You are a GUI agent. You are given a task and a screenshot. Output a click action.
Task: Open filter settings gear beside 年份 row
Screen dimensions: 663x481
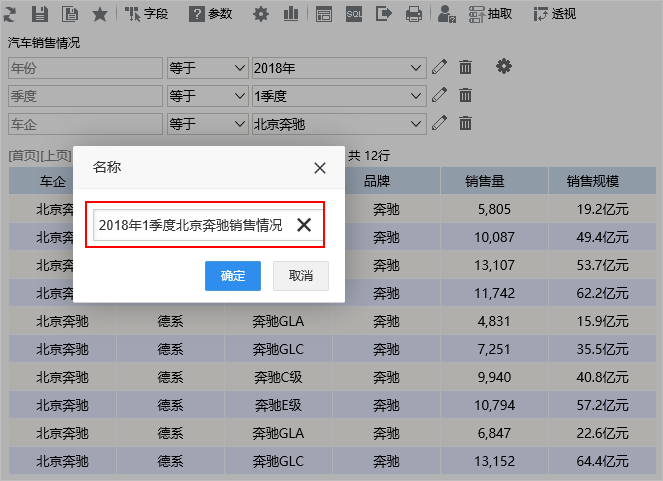[x=503, y=66]
